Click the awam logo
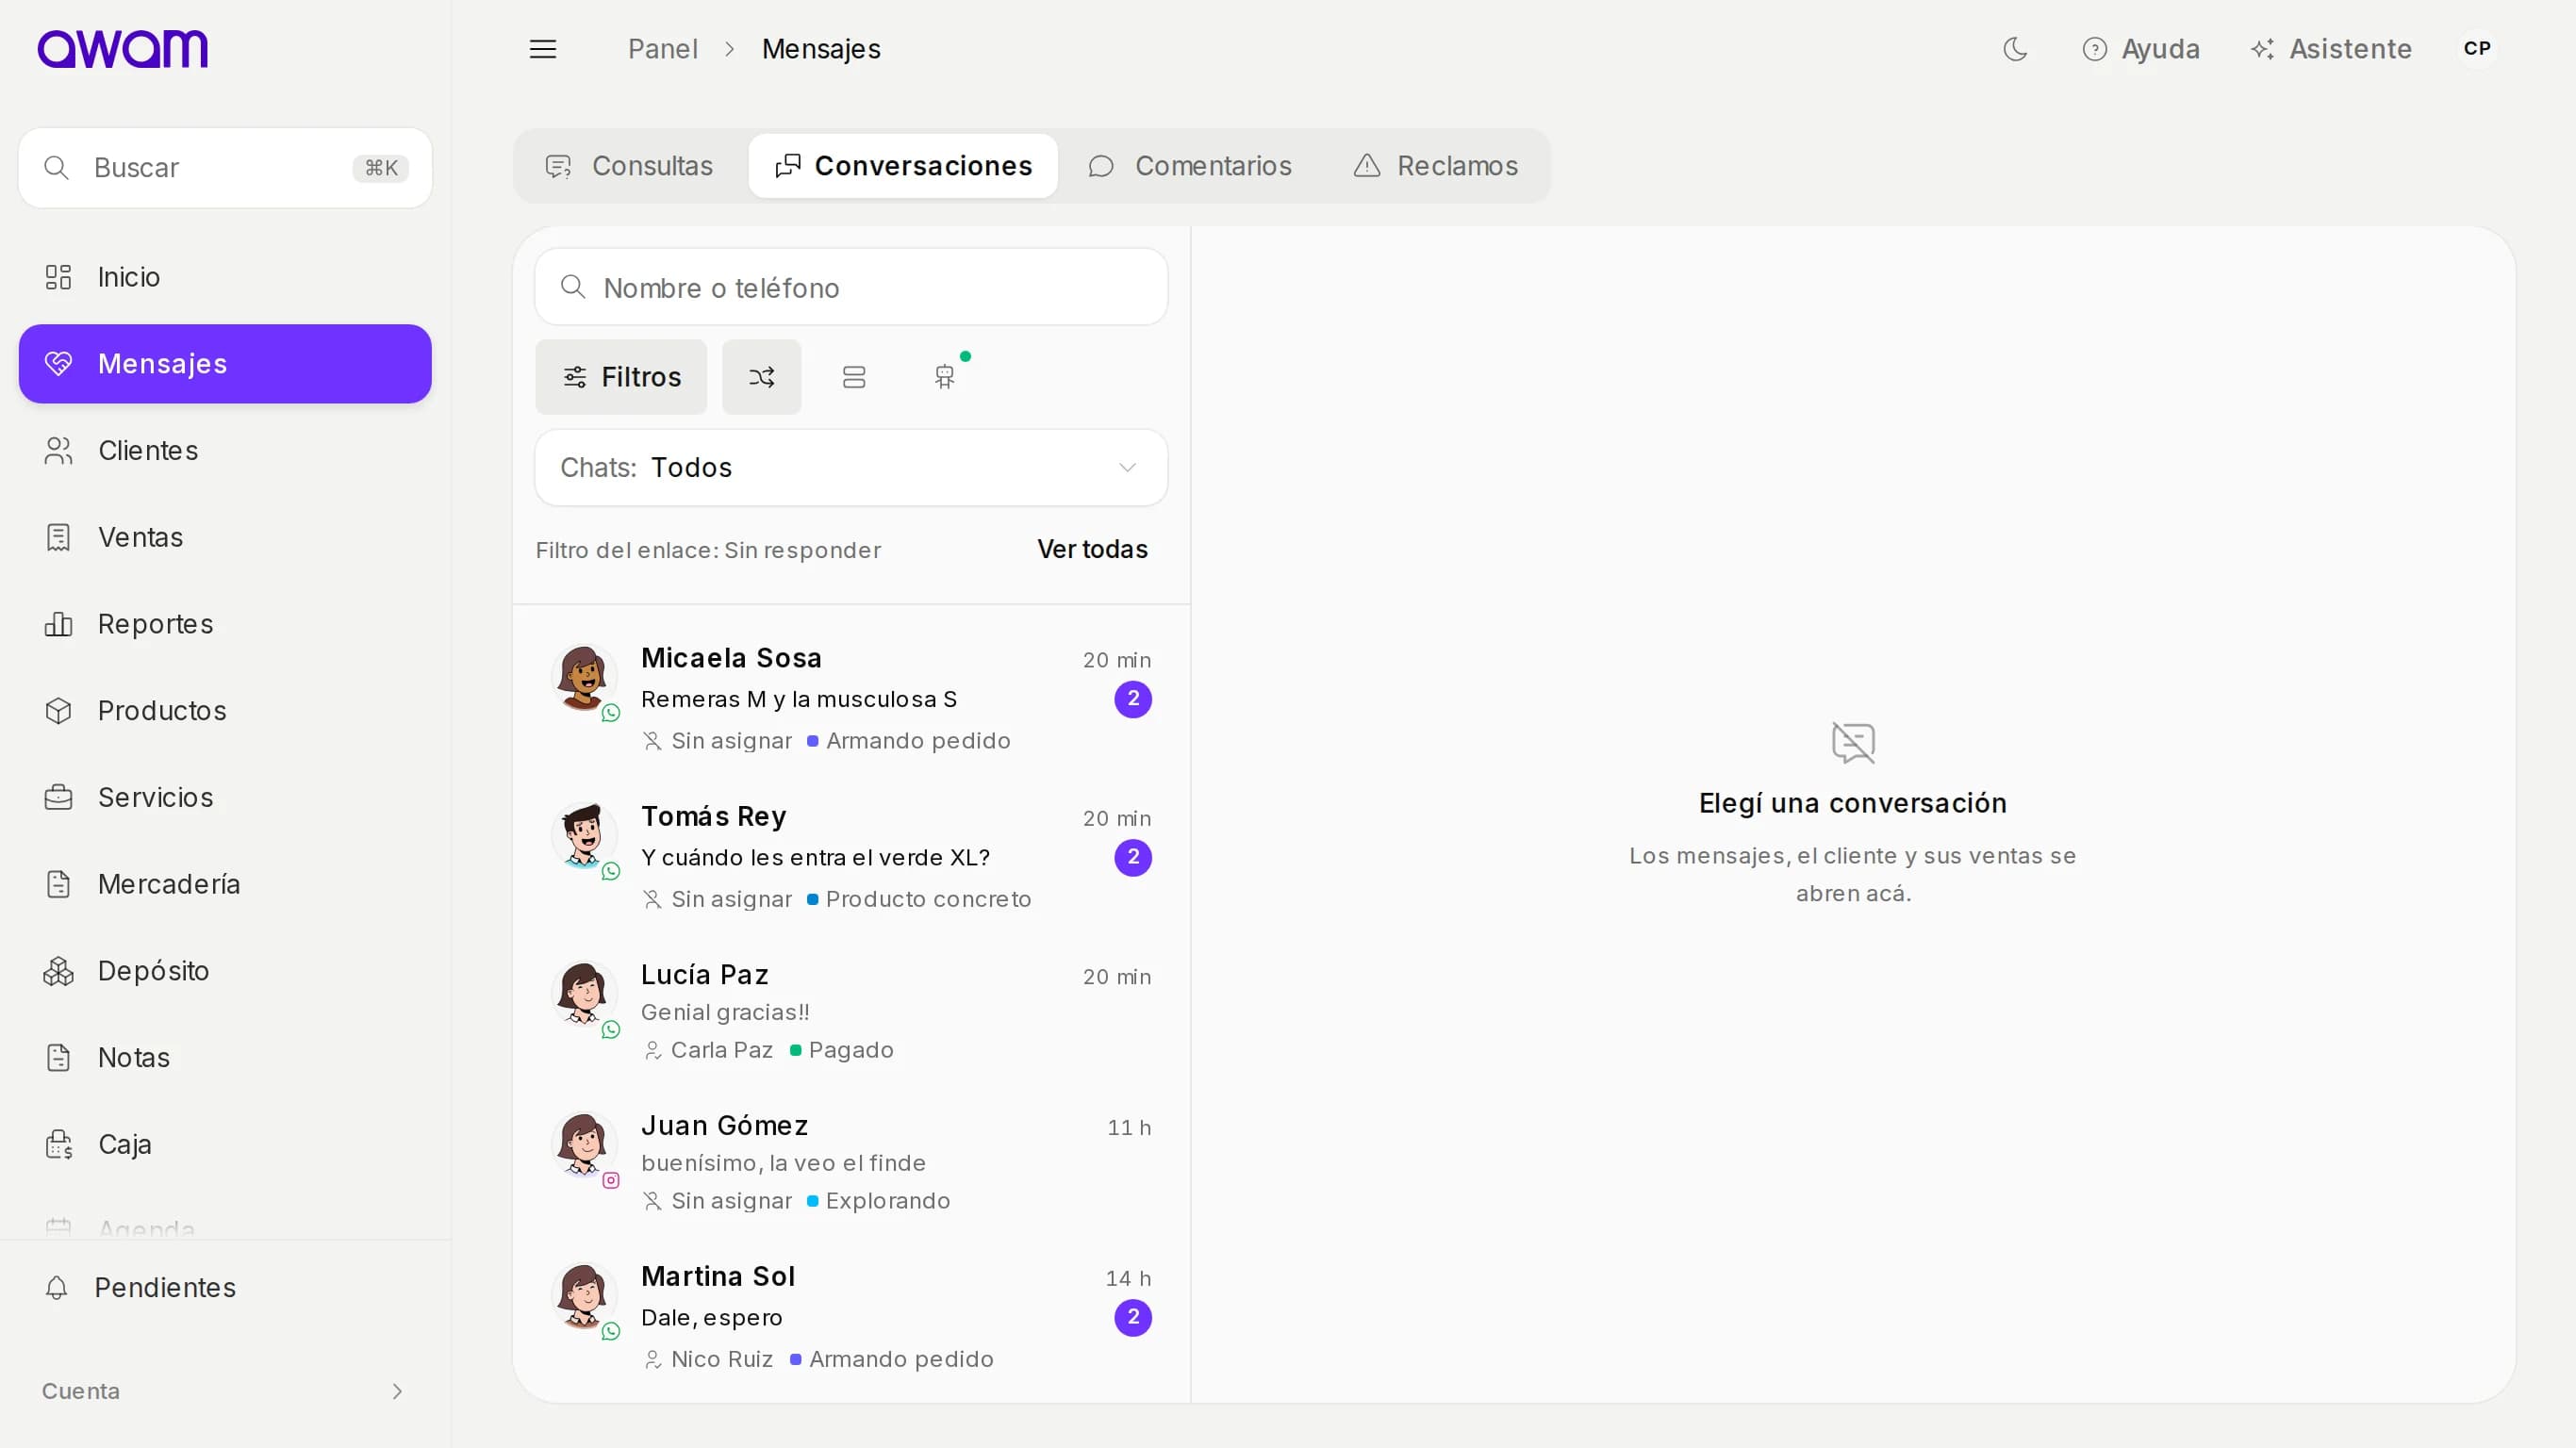 coord(123,48)
